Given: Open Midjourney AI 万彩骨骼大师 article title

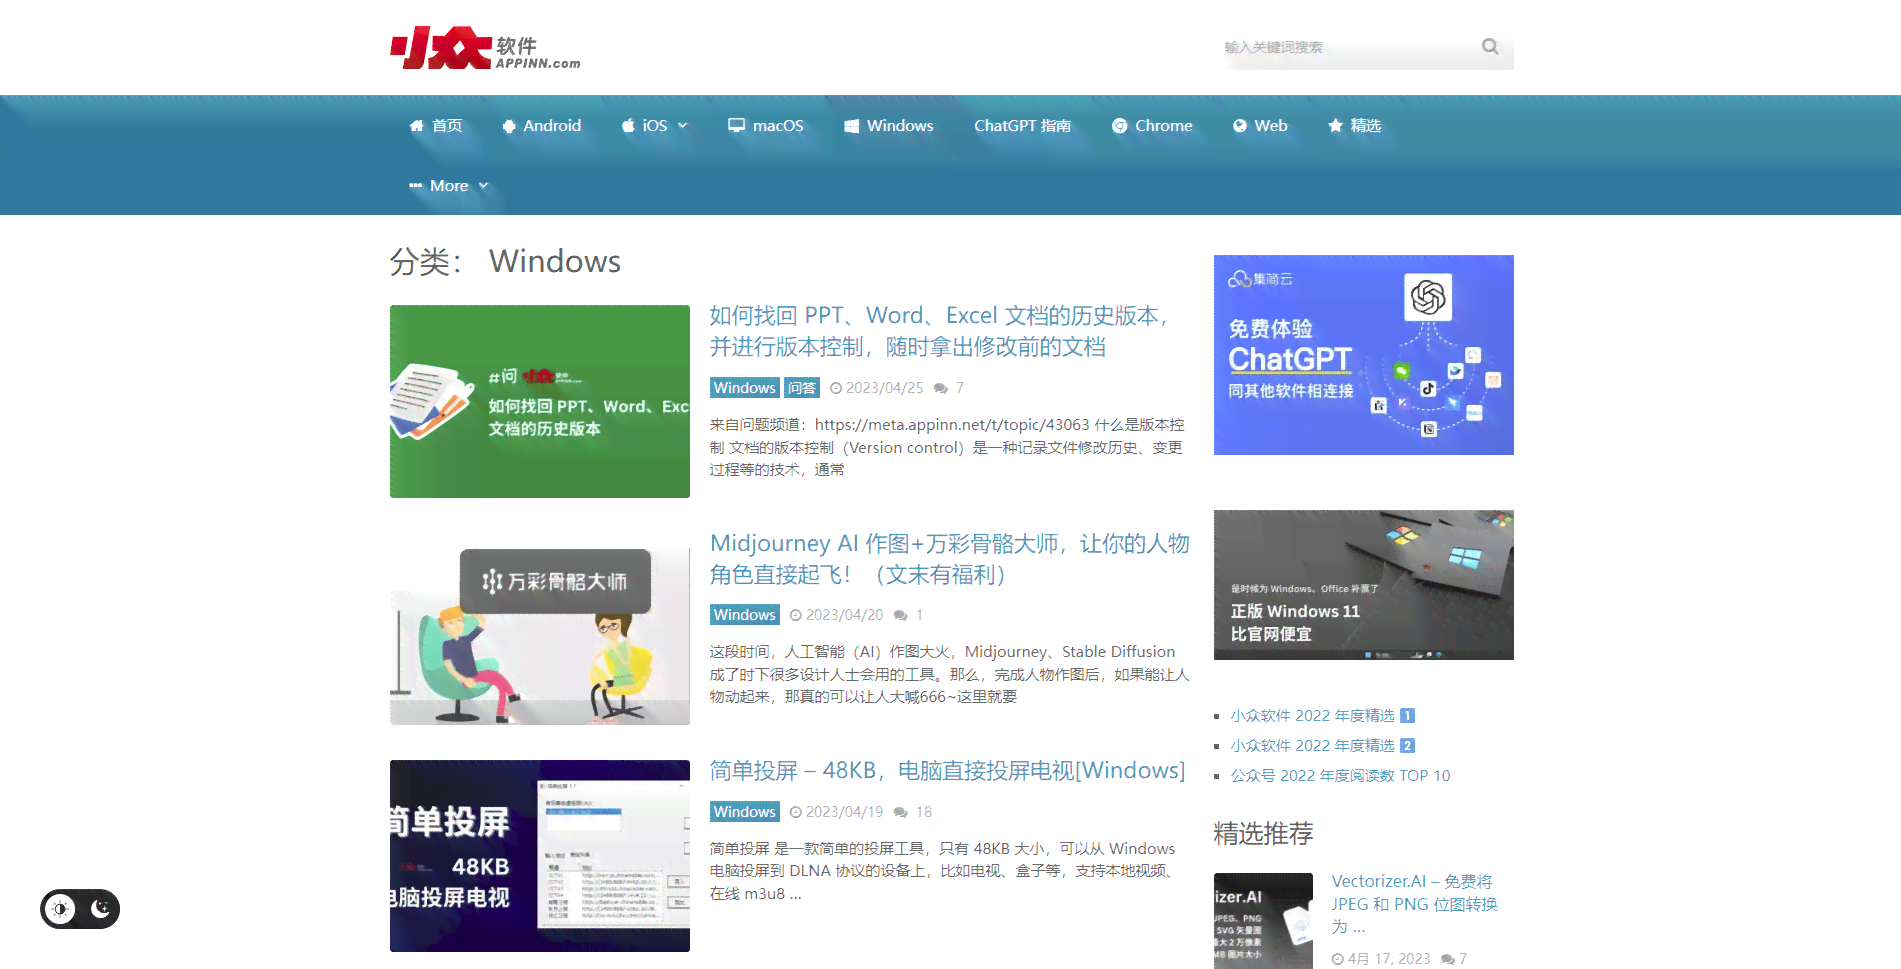Looking at the screenshot, I should [x=950, y=558].
